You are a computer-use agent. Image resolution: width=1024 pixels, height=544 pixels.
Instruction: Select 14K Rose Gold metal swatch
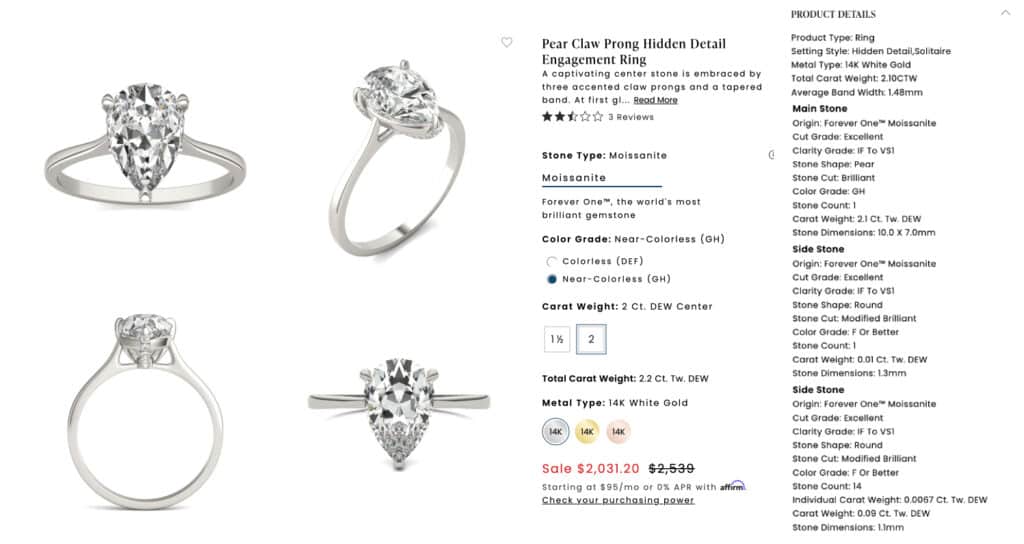tap(619, 431)
